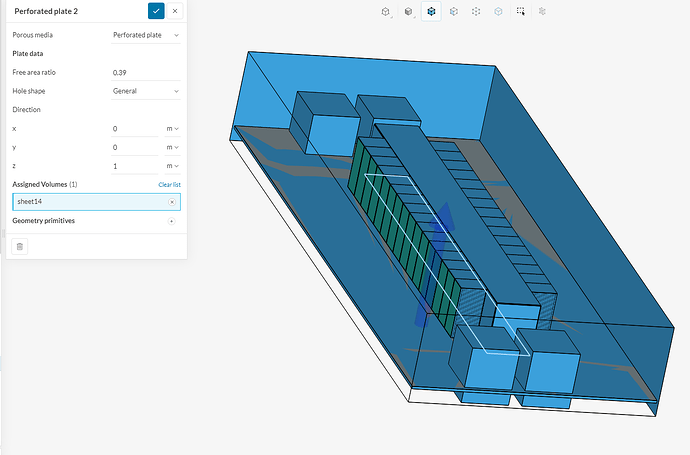Click Clear list for Assigned Volumes

(169, 185)
